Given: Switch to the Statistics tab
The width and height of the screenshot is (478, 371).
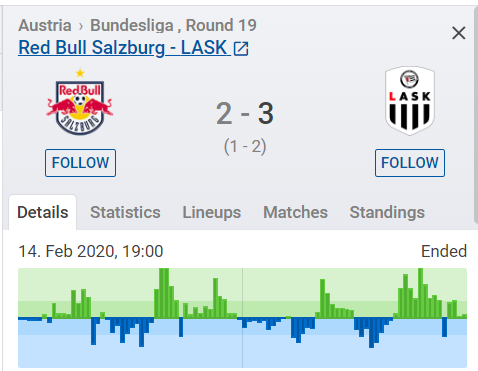Looking at the screenshot, I should click(125, 212).
